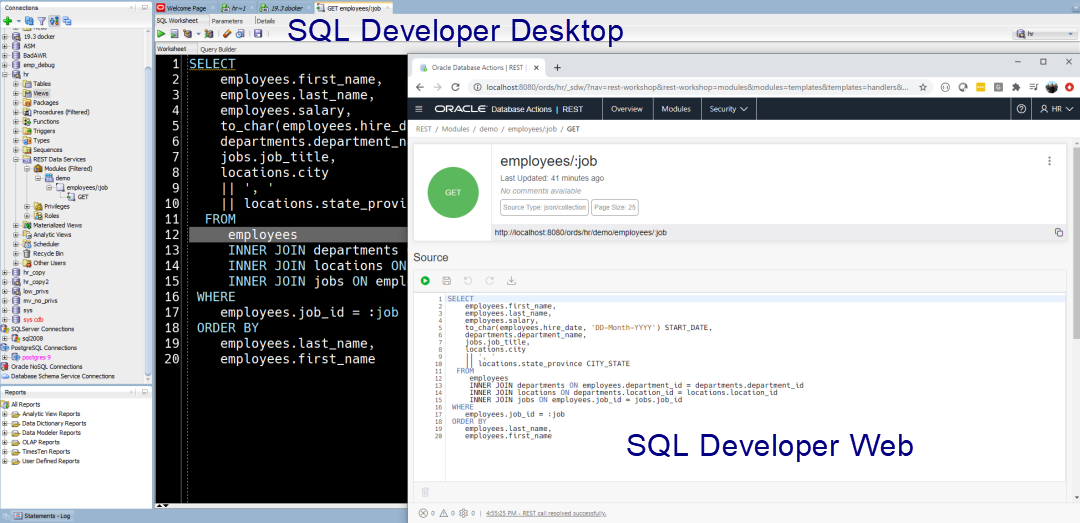This screenshot has height=523, width=1080.
Task: Expand the Tables node under hr
Action: (x=17, y=83)
